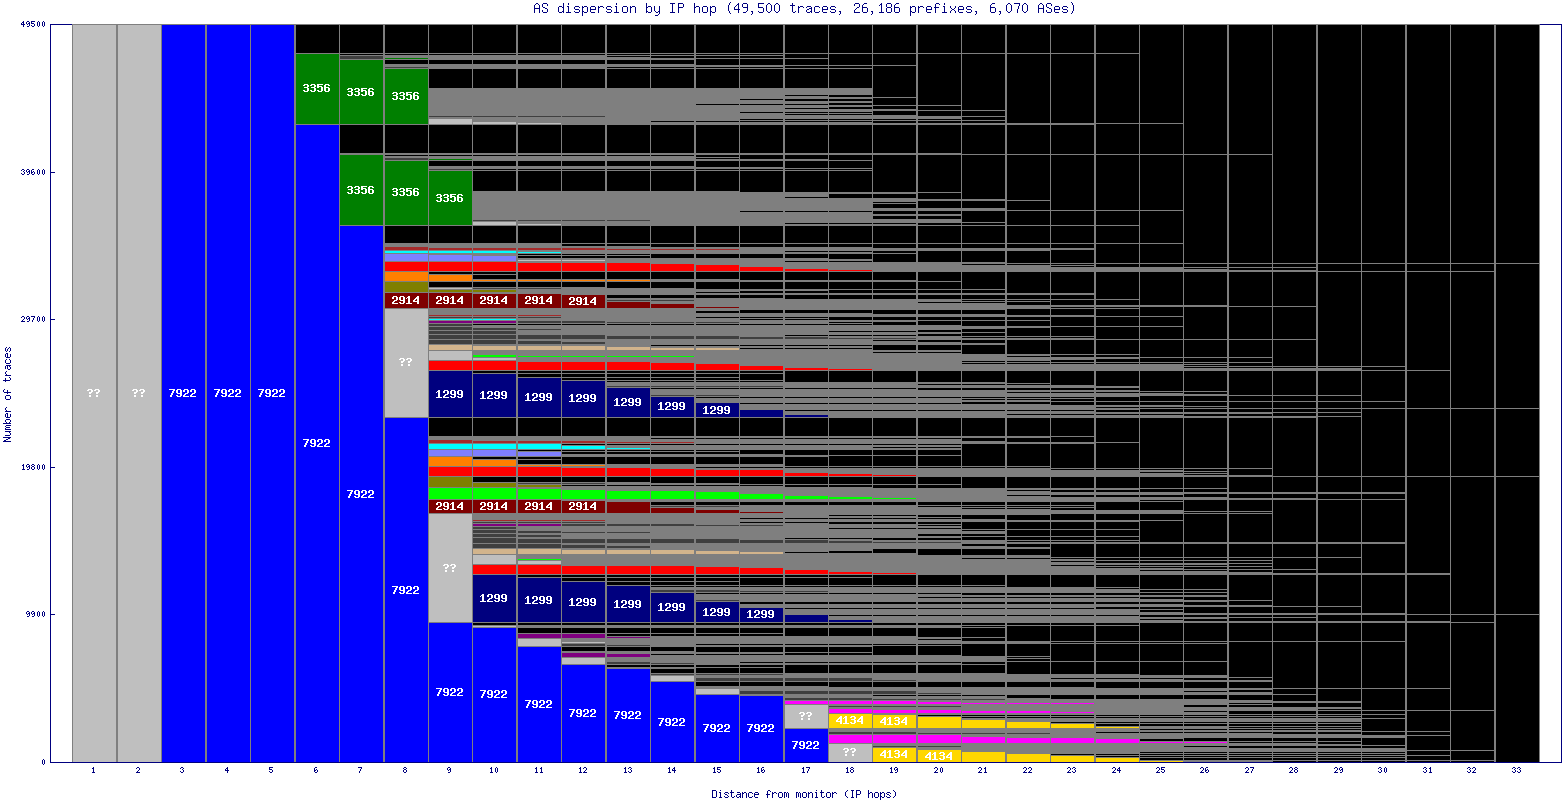Click the 39600 y-axis tick label
This screenshot has width=1562, height=800.
click(x=32, y=172)
